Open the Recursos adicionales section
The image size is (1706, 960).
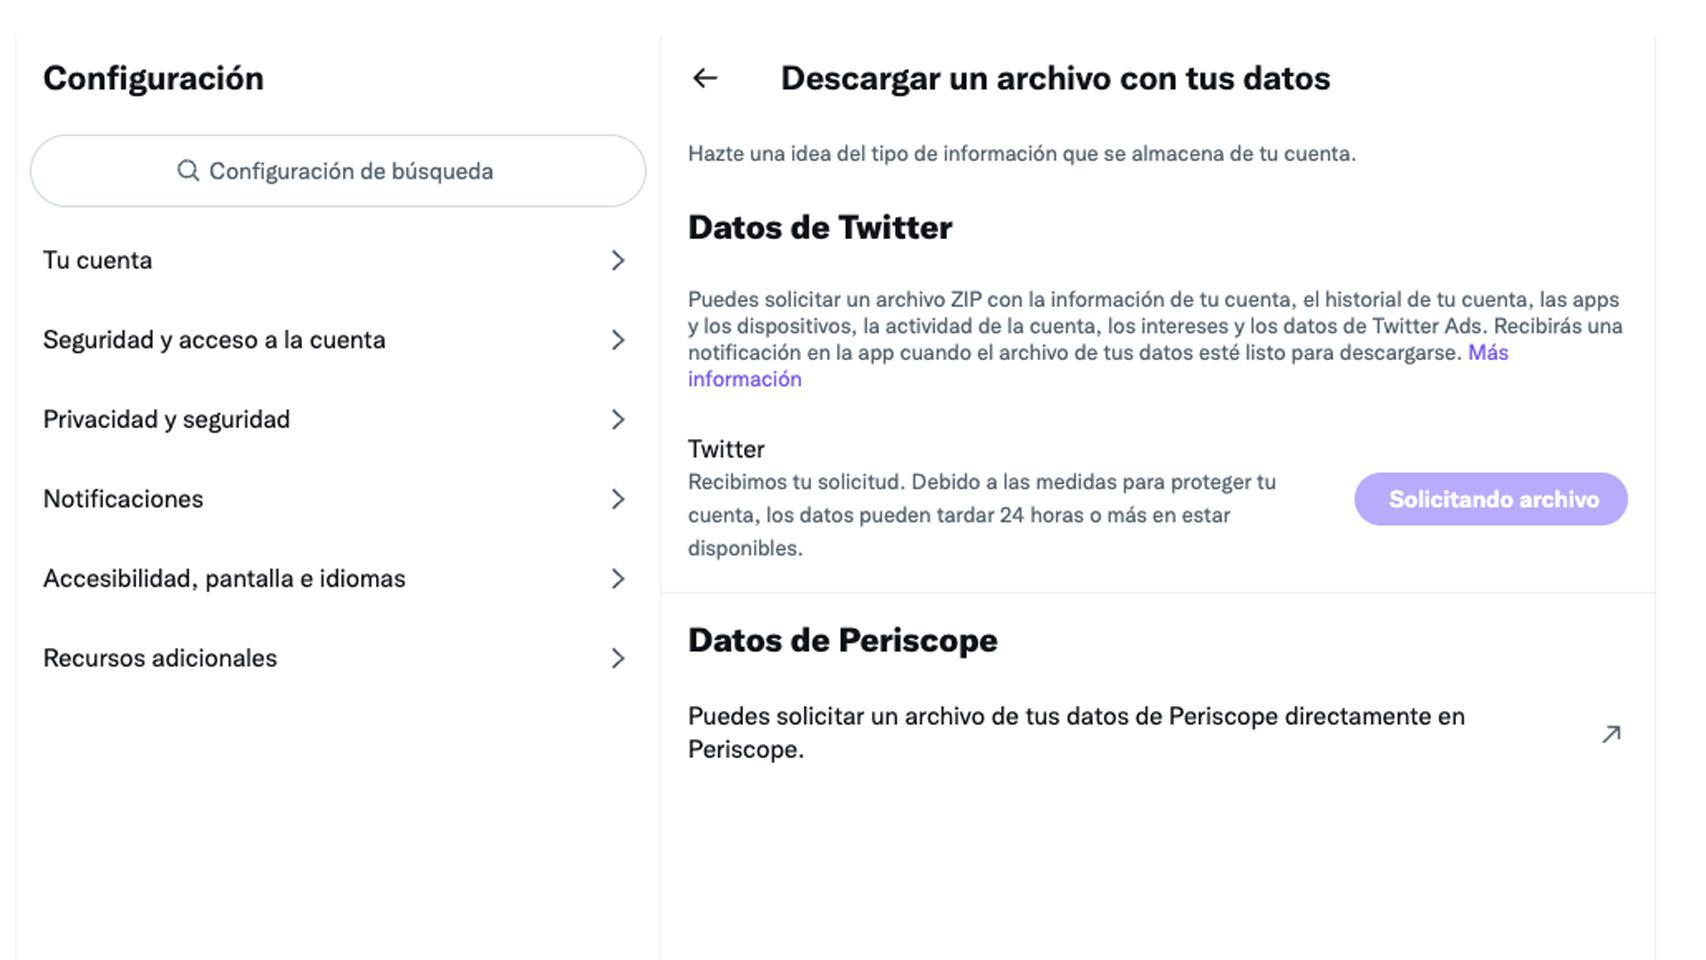[338, 658]
